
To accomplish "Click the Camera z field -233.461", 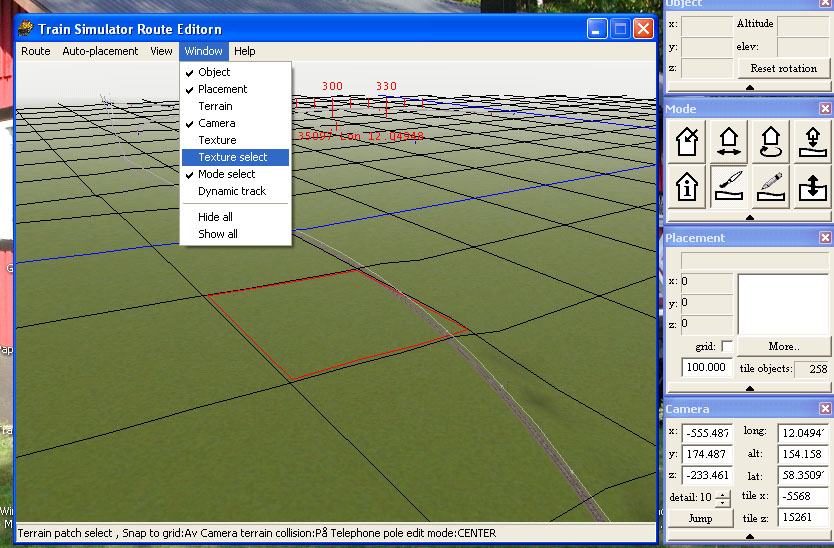I will (x=707, y=475).
